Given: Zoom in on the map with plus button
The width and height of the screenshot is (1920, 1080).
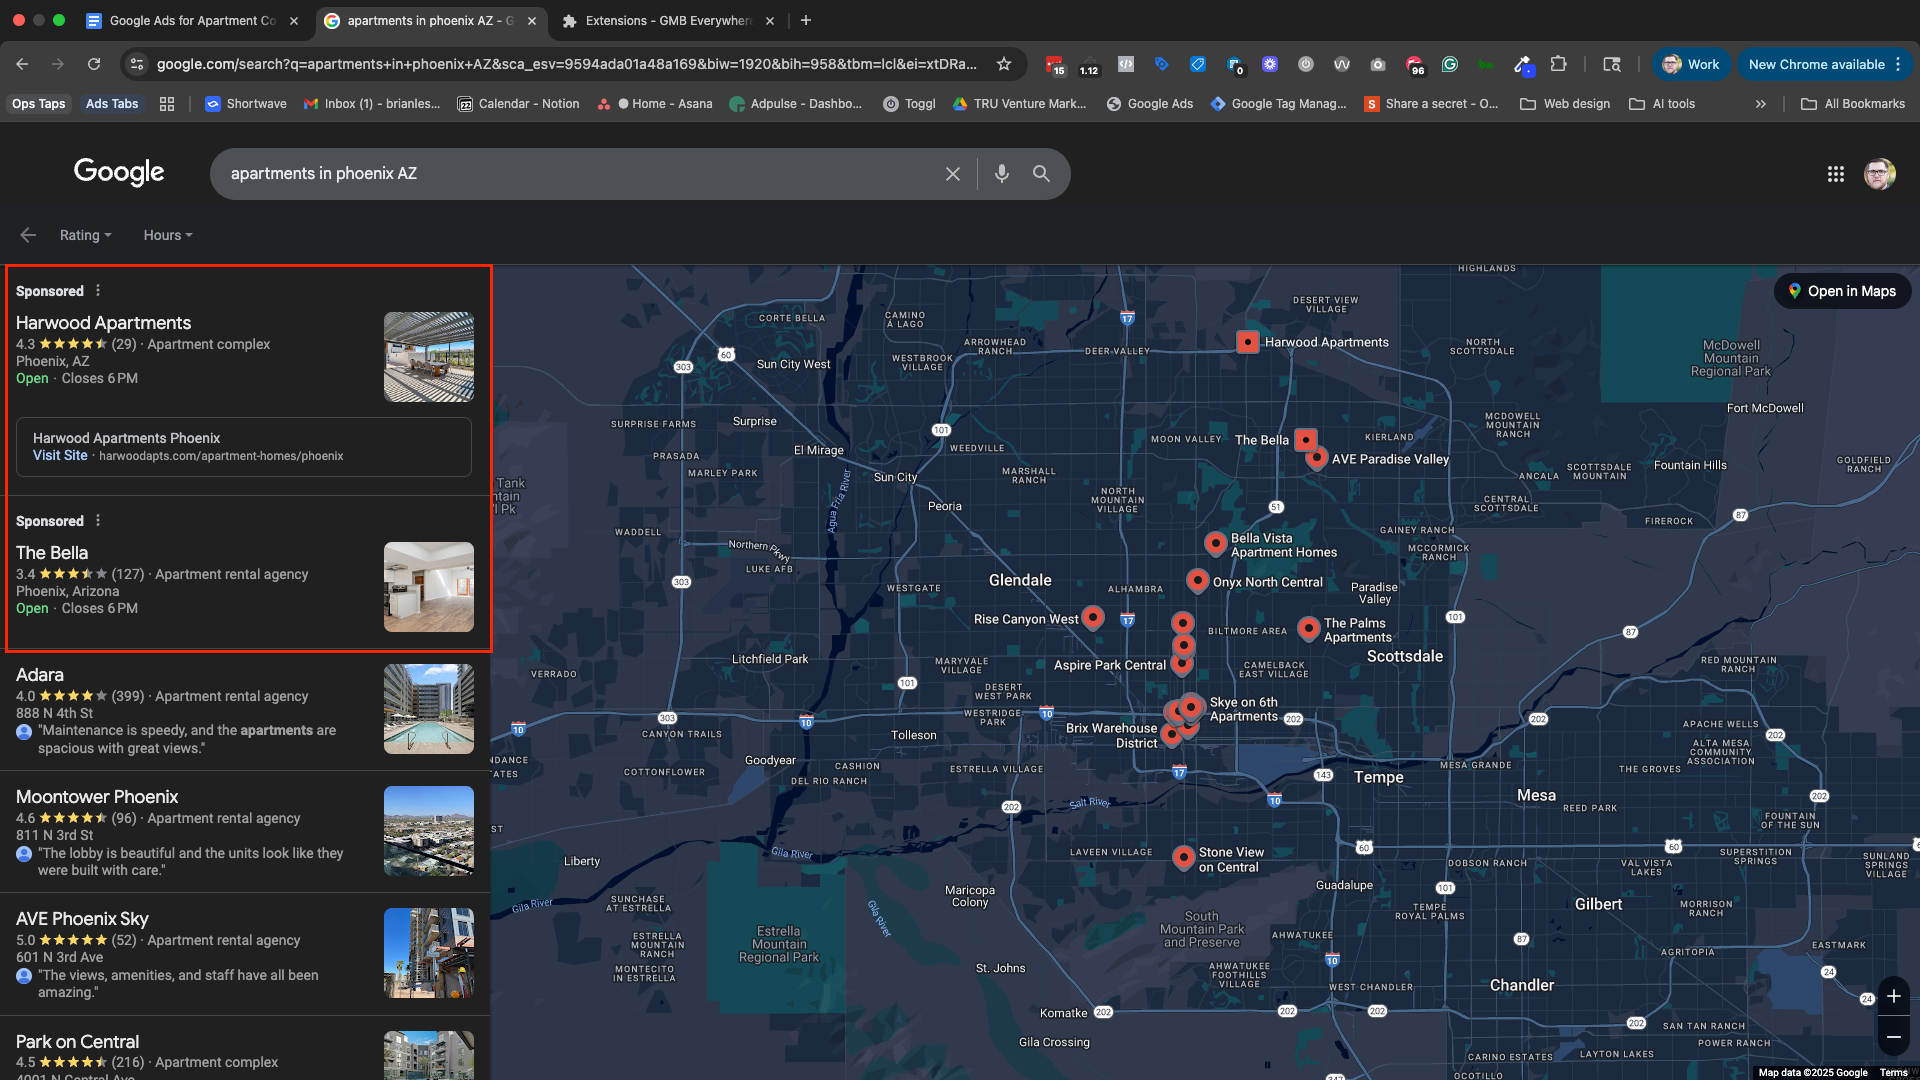Looking at the screenshot, I should pos(1893,996).
